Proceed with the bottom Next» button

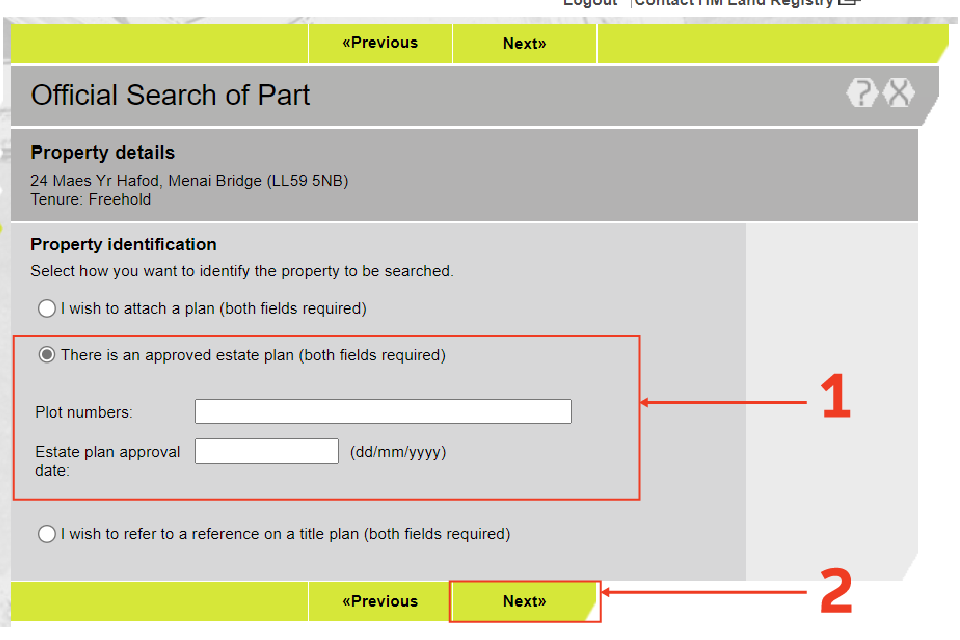pyautogui.click(x=524, y=601)
